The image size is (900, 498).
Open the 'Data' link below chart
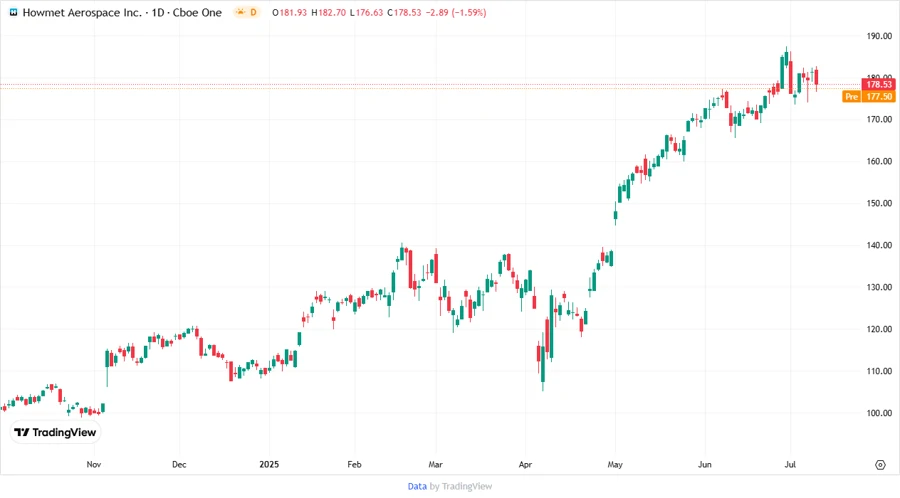click(x=417, y=487)
